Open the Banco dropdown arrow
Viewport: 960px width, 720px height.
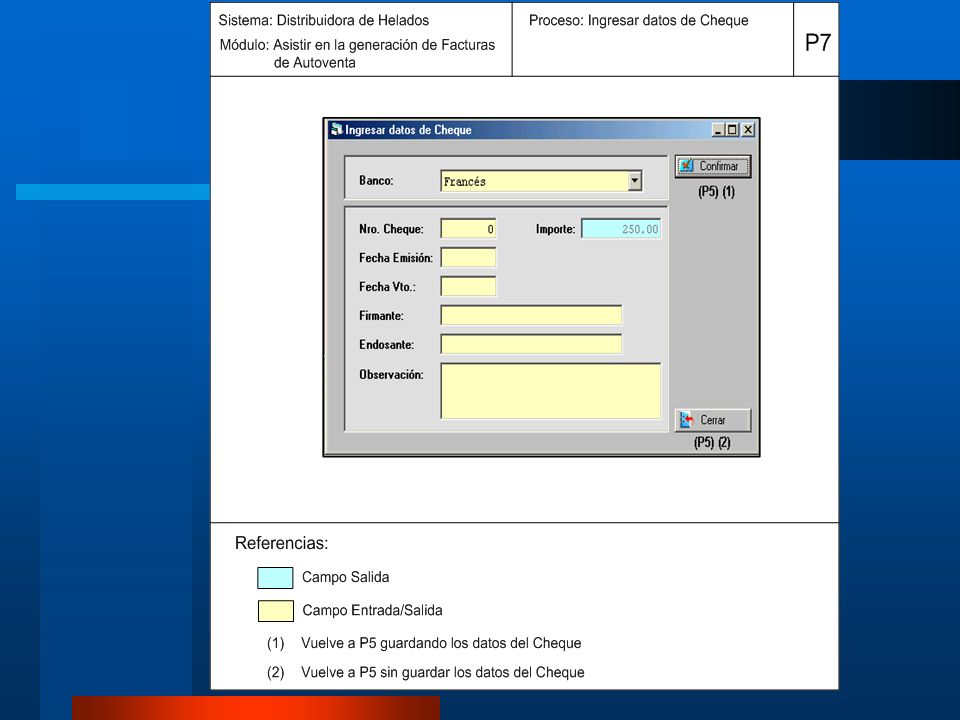(x=635, y=181)
